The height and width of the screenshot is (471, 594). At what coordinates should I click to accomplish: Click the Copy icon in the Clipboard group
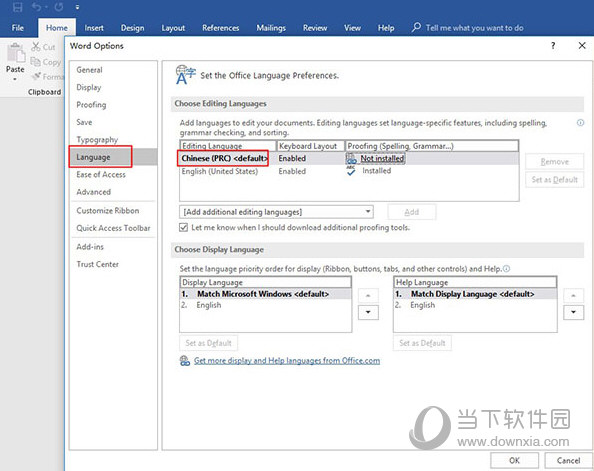tap(35, 61)
